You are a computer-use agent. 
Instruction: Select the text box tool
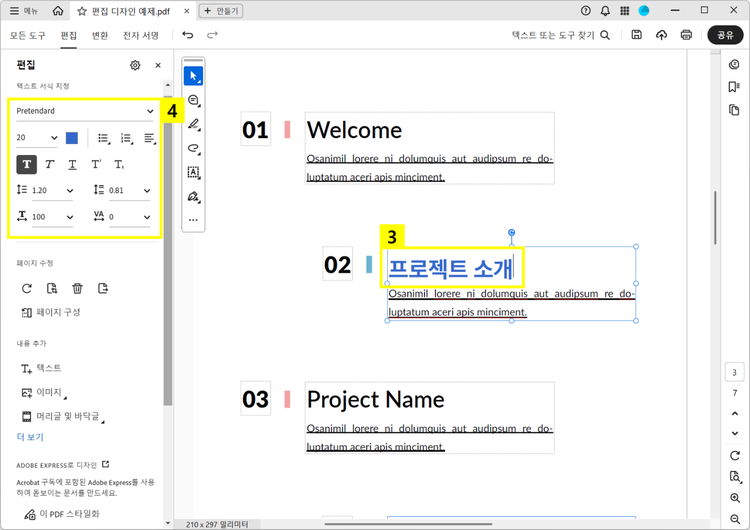pos(193,172)
